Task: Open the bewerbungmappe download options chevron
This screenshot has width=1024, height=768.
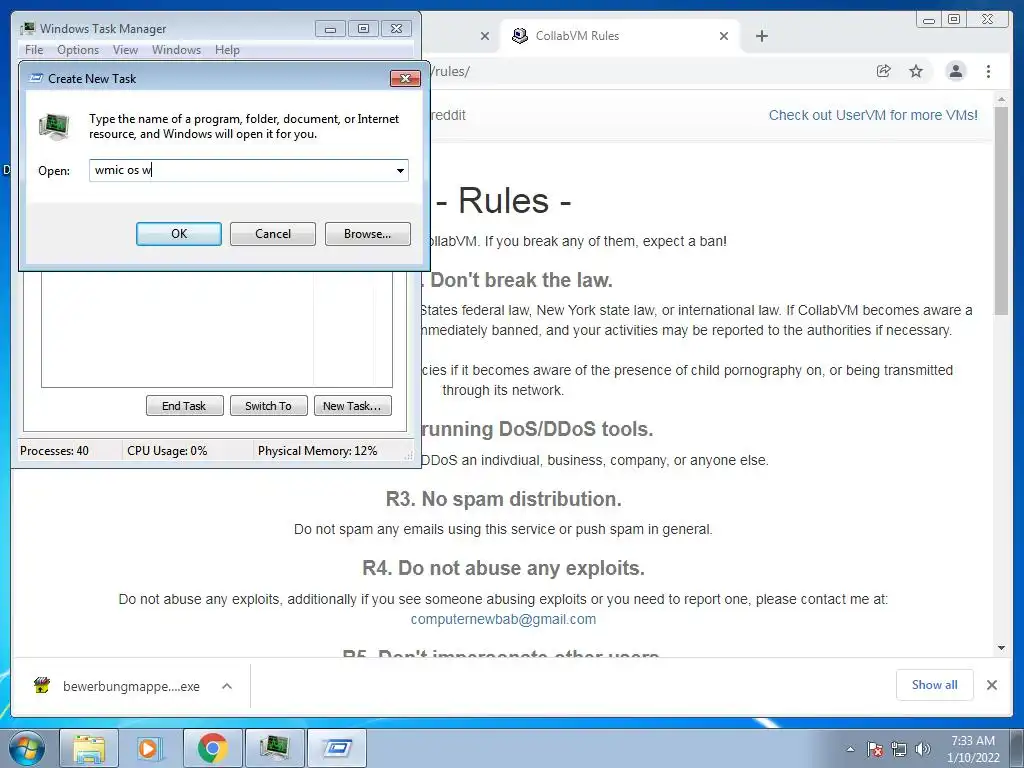Action: [227, 686]
